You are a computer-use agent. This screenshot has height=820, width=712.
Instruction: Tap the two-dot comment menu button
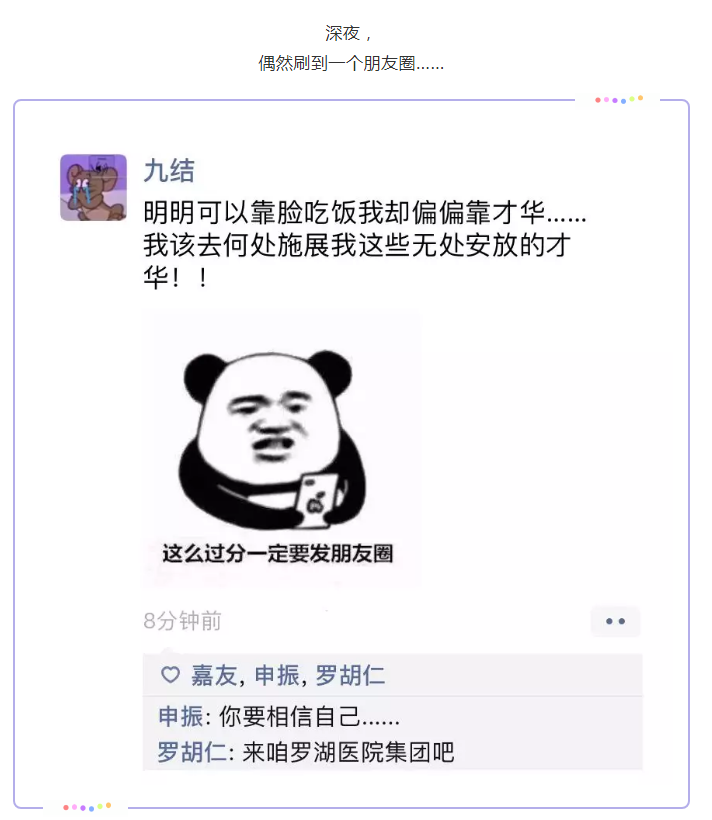click(615, 621)
